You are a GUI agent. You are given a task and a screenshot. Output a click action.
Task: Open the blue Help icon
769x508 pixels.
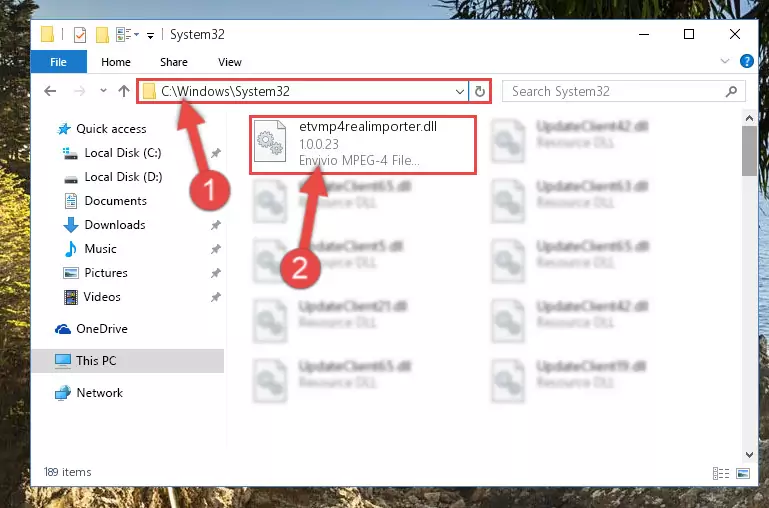[746, 61]
